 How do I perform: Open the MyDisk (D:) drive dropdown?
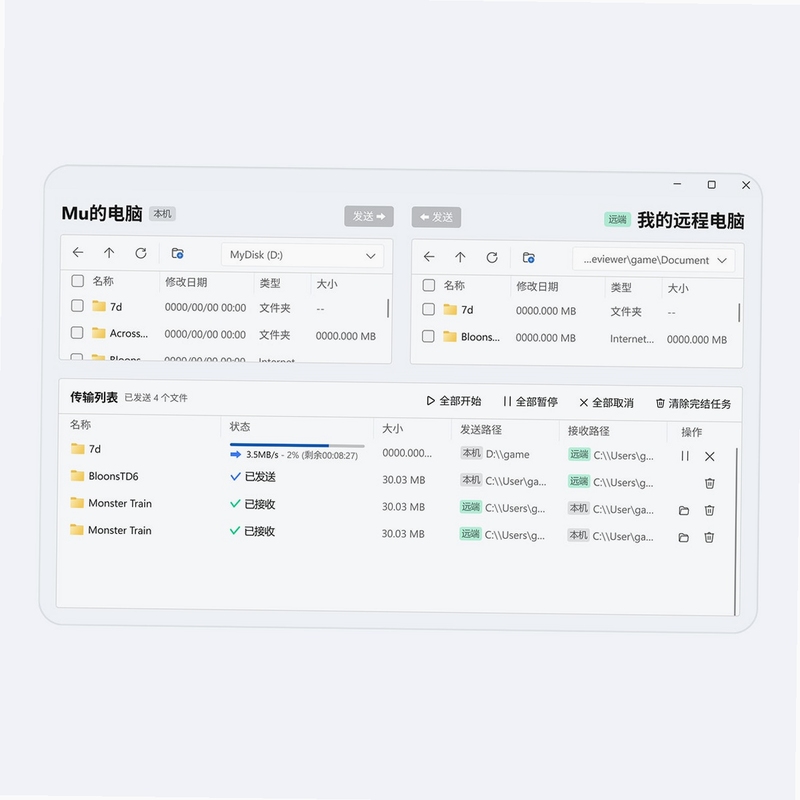click(303, 255)
